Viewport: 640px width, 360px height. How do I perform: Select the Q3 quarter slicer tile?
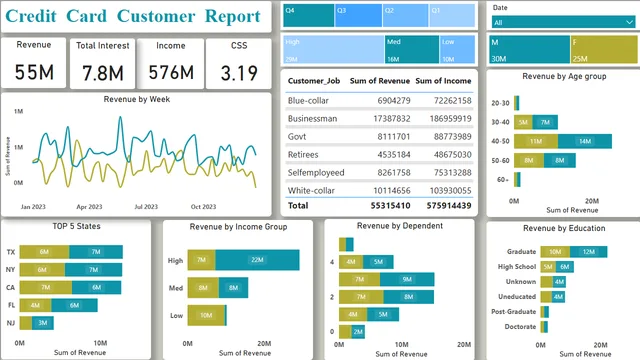click(x=358, y=16)
